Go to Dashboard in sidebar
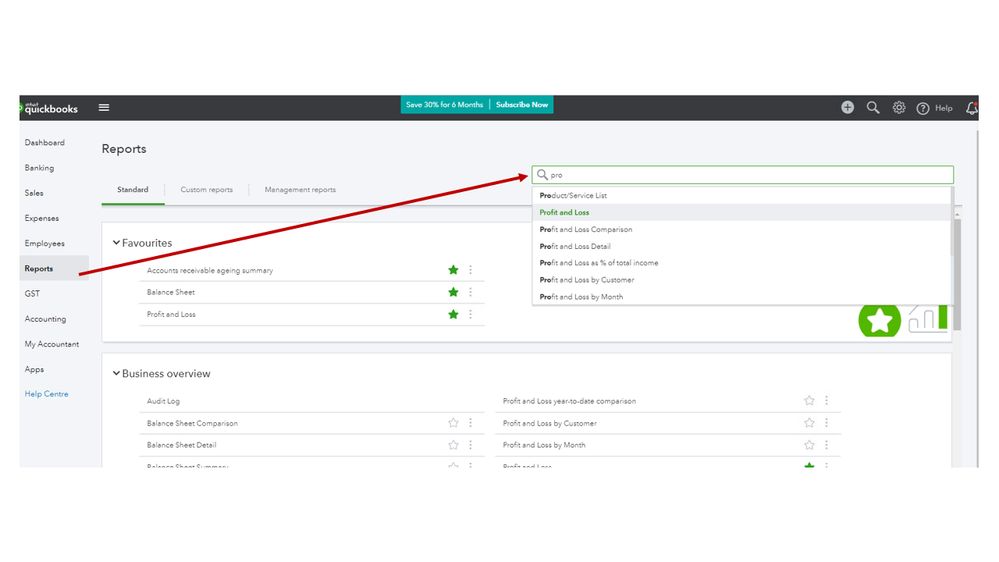 pos(45,143)
